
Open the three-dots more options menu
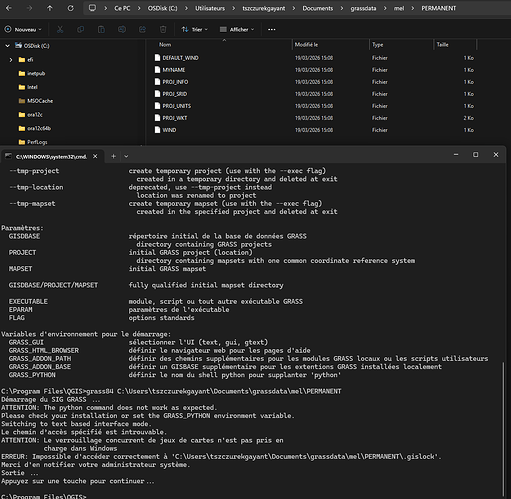[x=272, y=30]
